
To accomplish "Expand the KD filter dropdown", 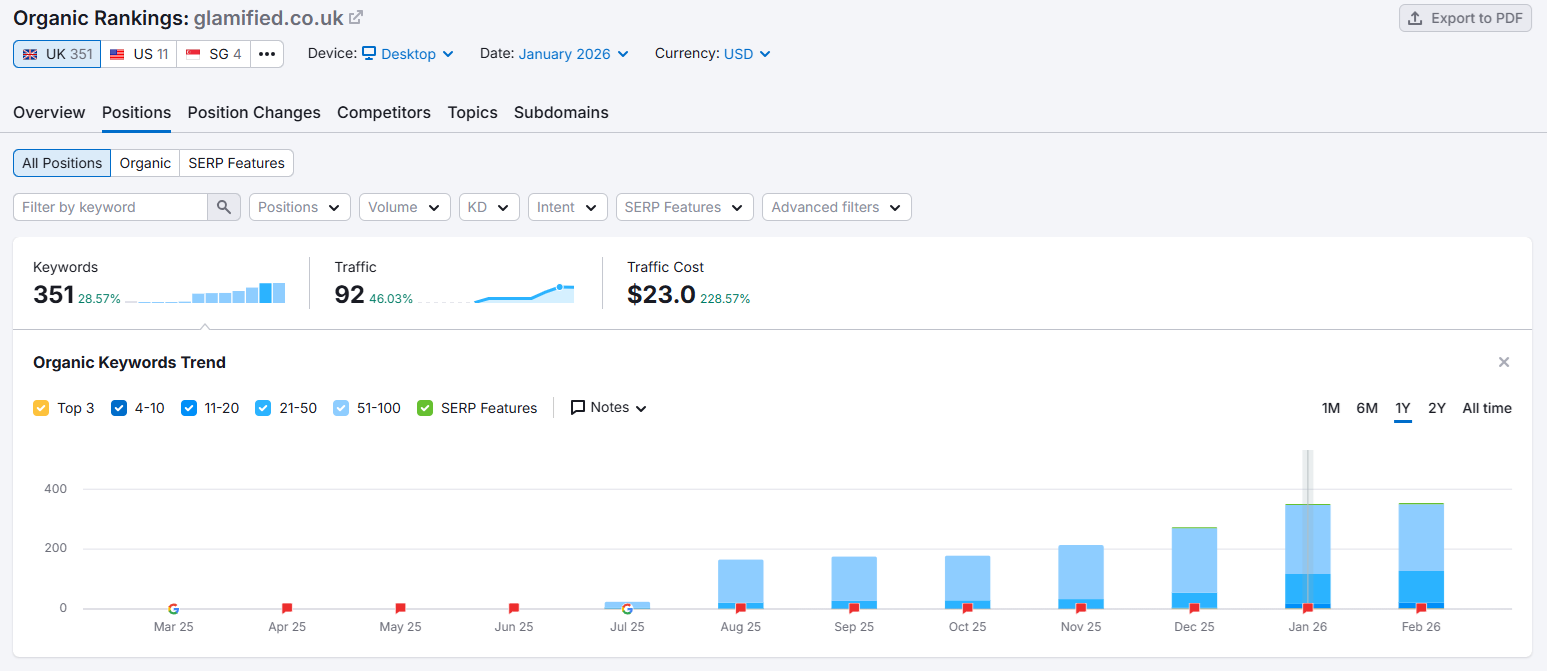I will pos(489,207).
